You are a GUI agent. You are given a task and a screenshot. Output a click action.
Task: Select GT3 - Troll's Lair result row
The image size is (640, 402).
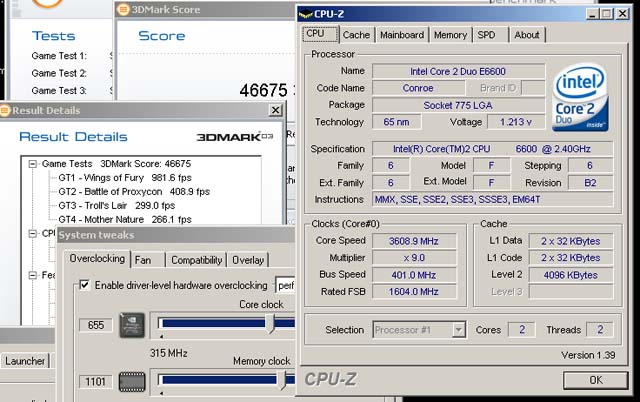(x=117, y=206)
